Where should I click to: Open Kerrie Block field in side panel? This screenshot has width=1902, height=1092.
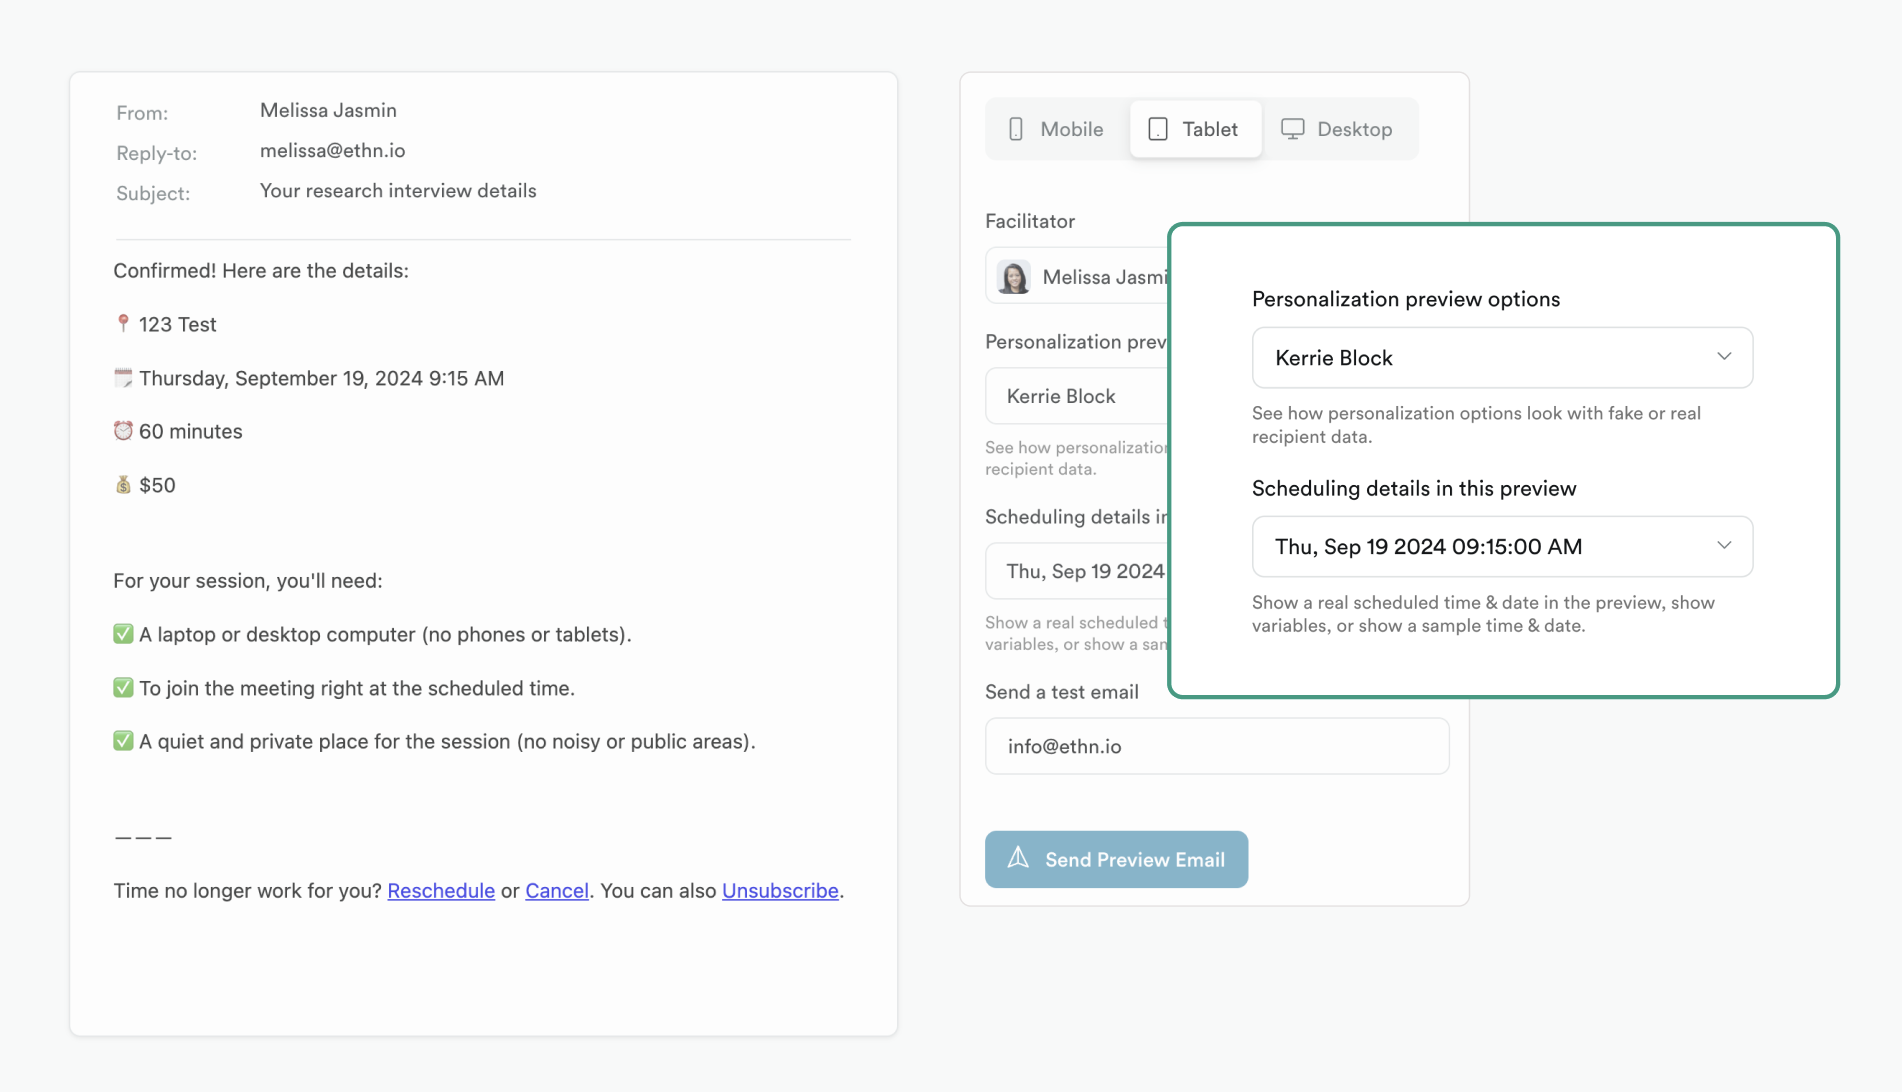click(1077, 396)
